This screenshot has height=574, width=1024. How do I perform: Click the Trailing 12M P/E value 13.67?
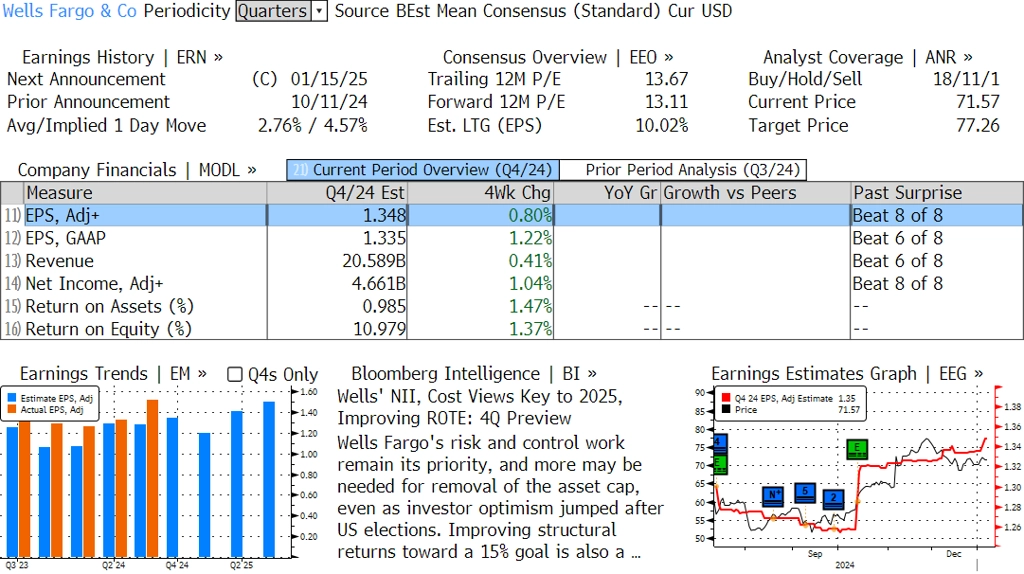click(x=667, y=79)
